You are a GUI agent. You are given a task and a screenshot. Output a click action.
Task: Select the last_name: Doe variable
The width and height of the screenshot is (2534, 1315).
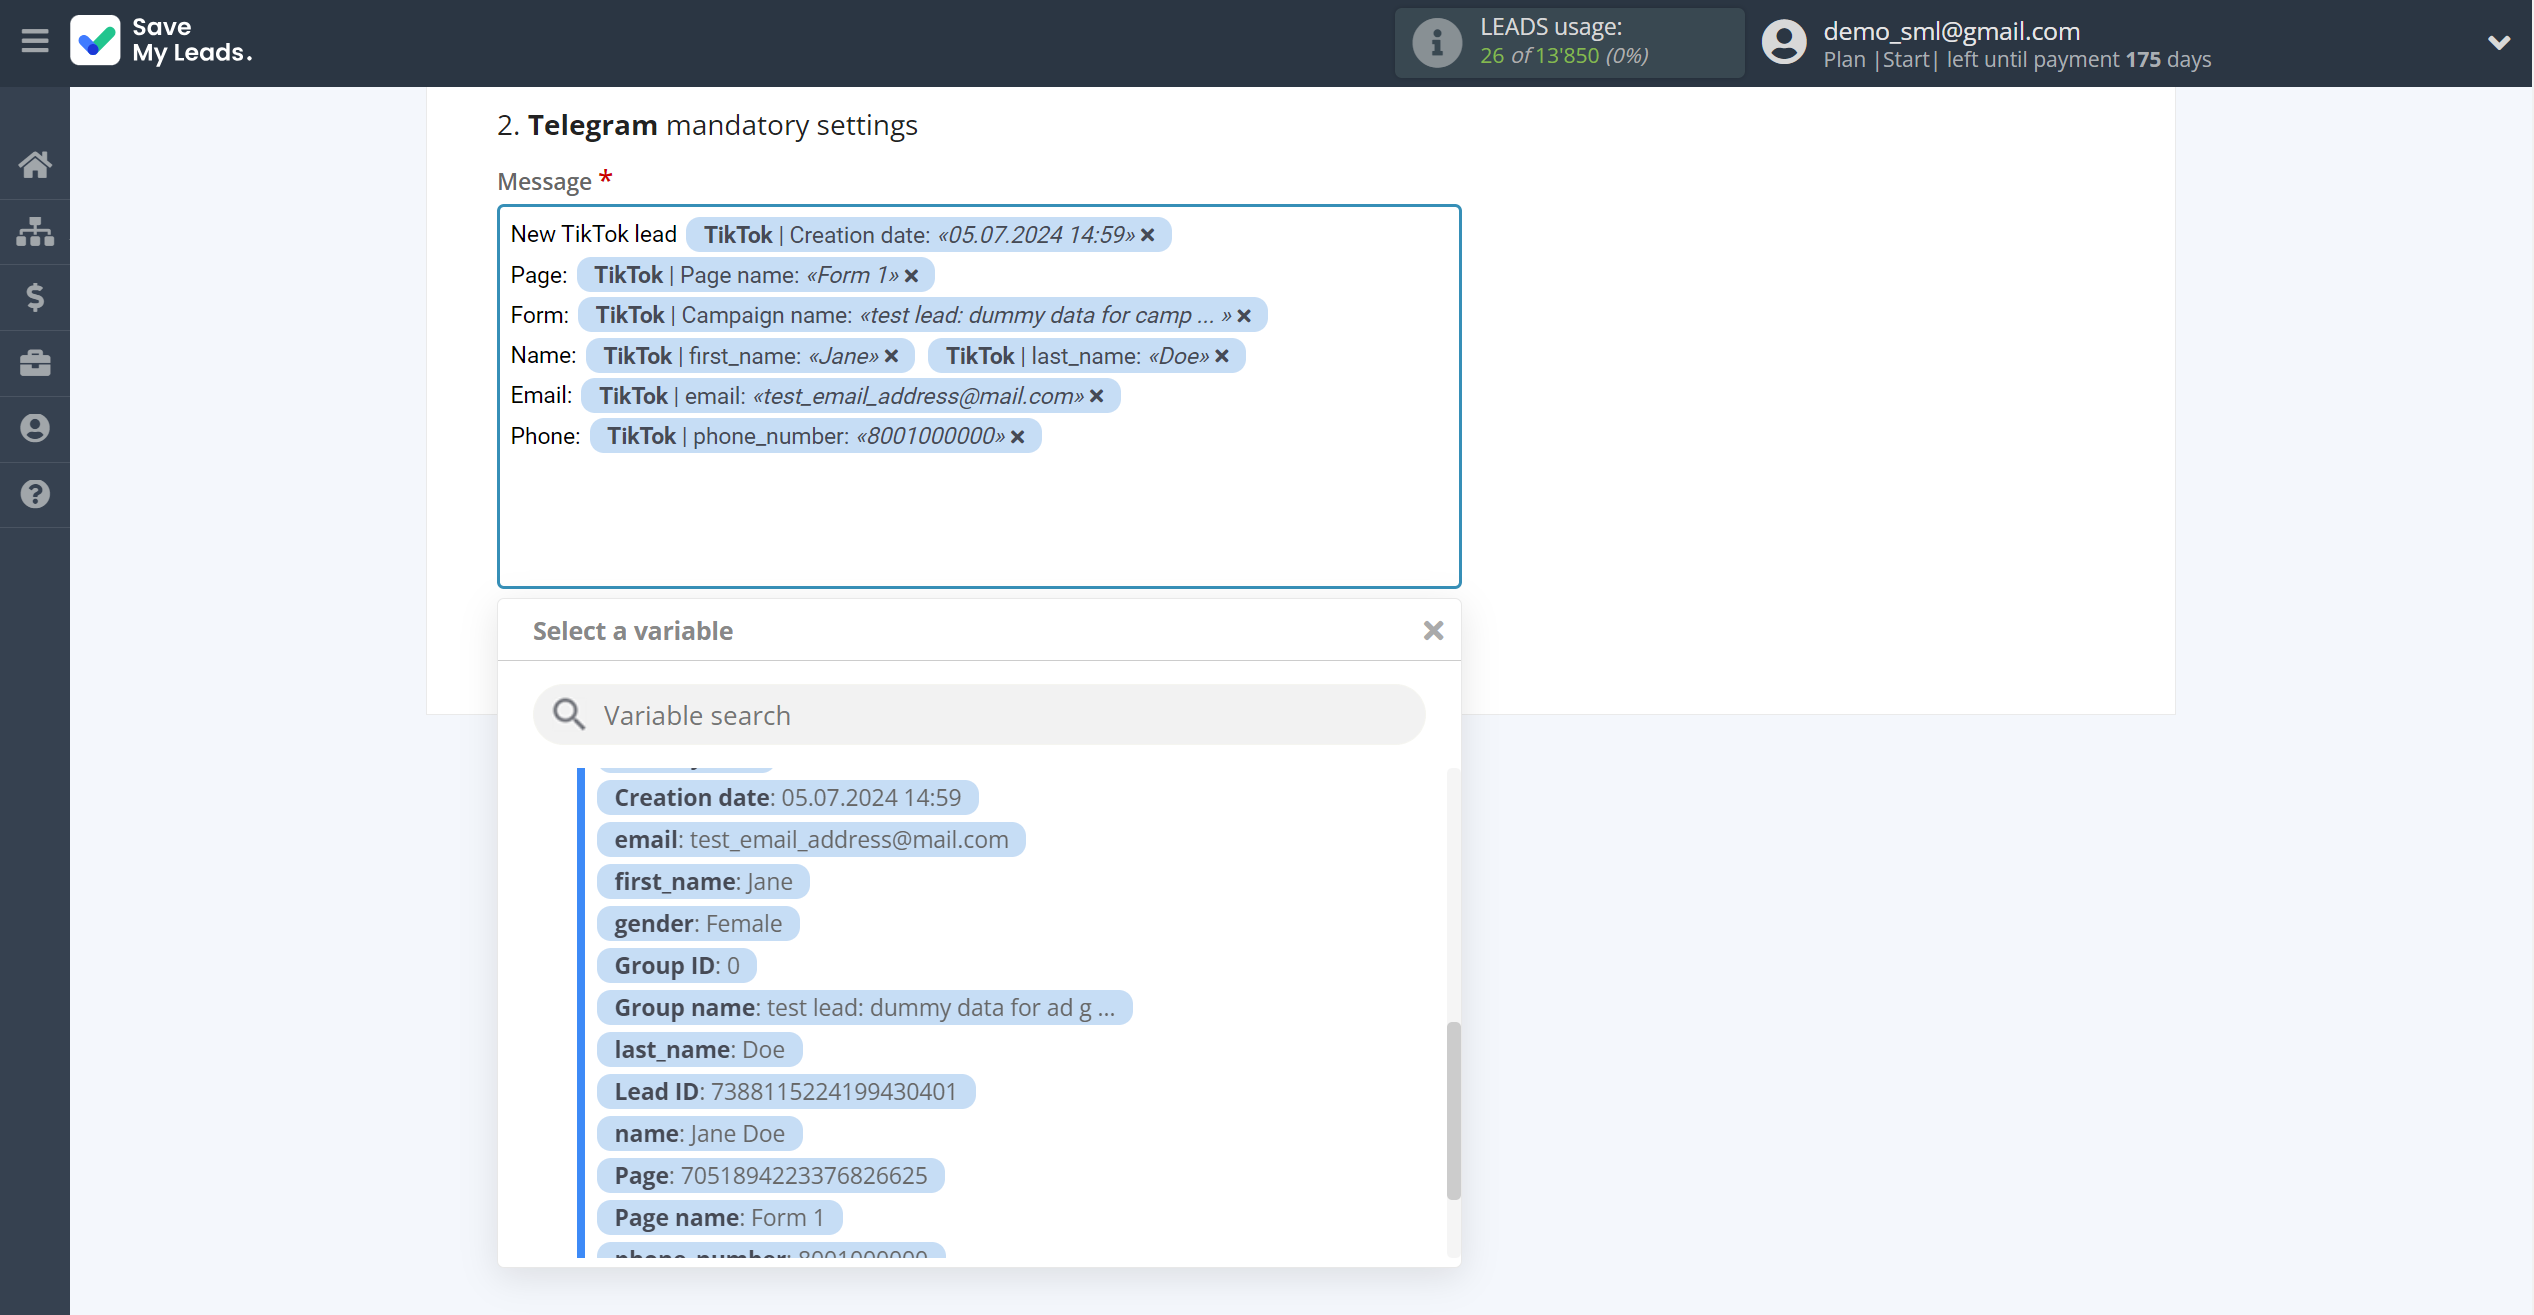[700, 1050]
